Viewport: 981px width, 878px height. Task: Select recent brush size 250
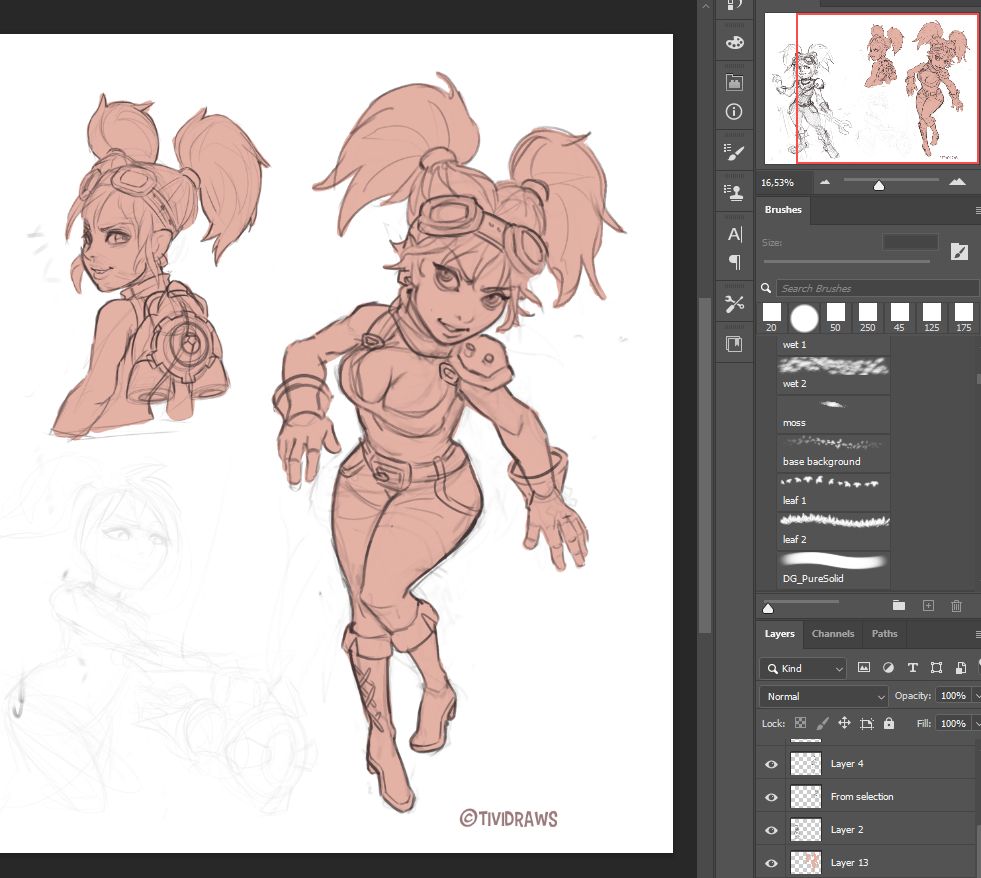pyautogui.click(x=867, y=317)
